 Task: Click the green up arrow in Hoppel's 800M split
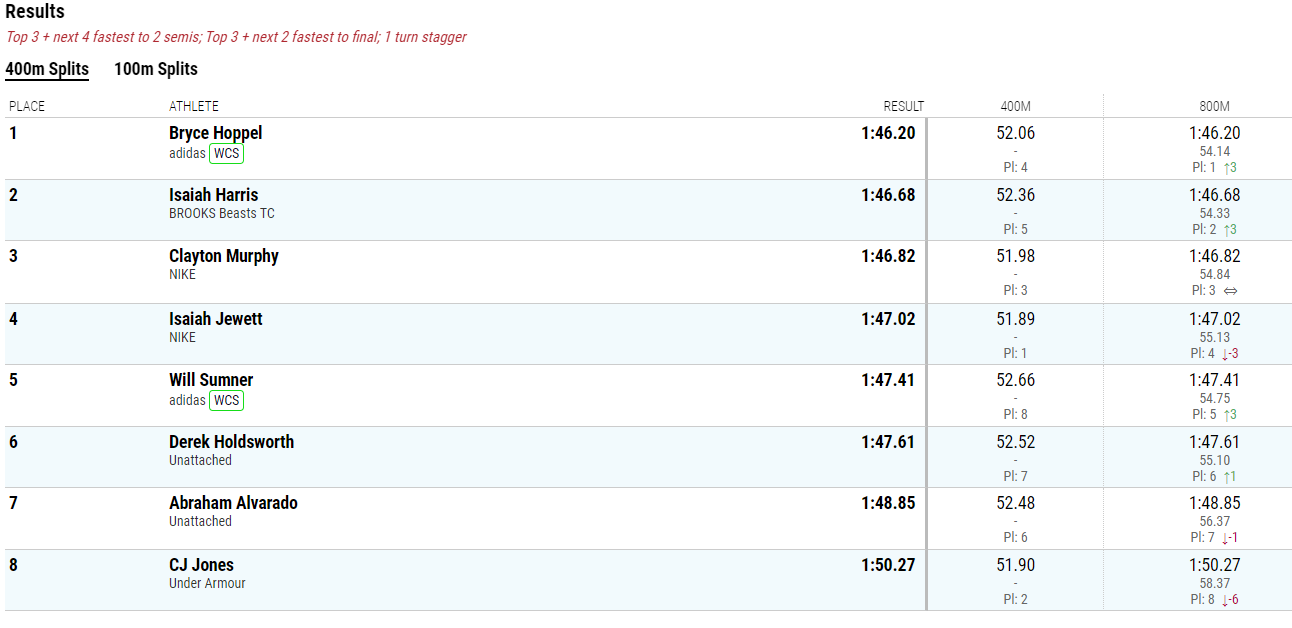point(1226,168)
